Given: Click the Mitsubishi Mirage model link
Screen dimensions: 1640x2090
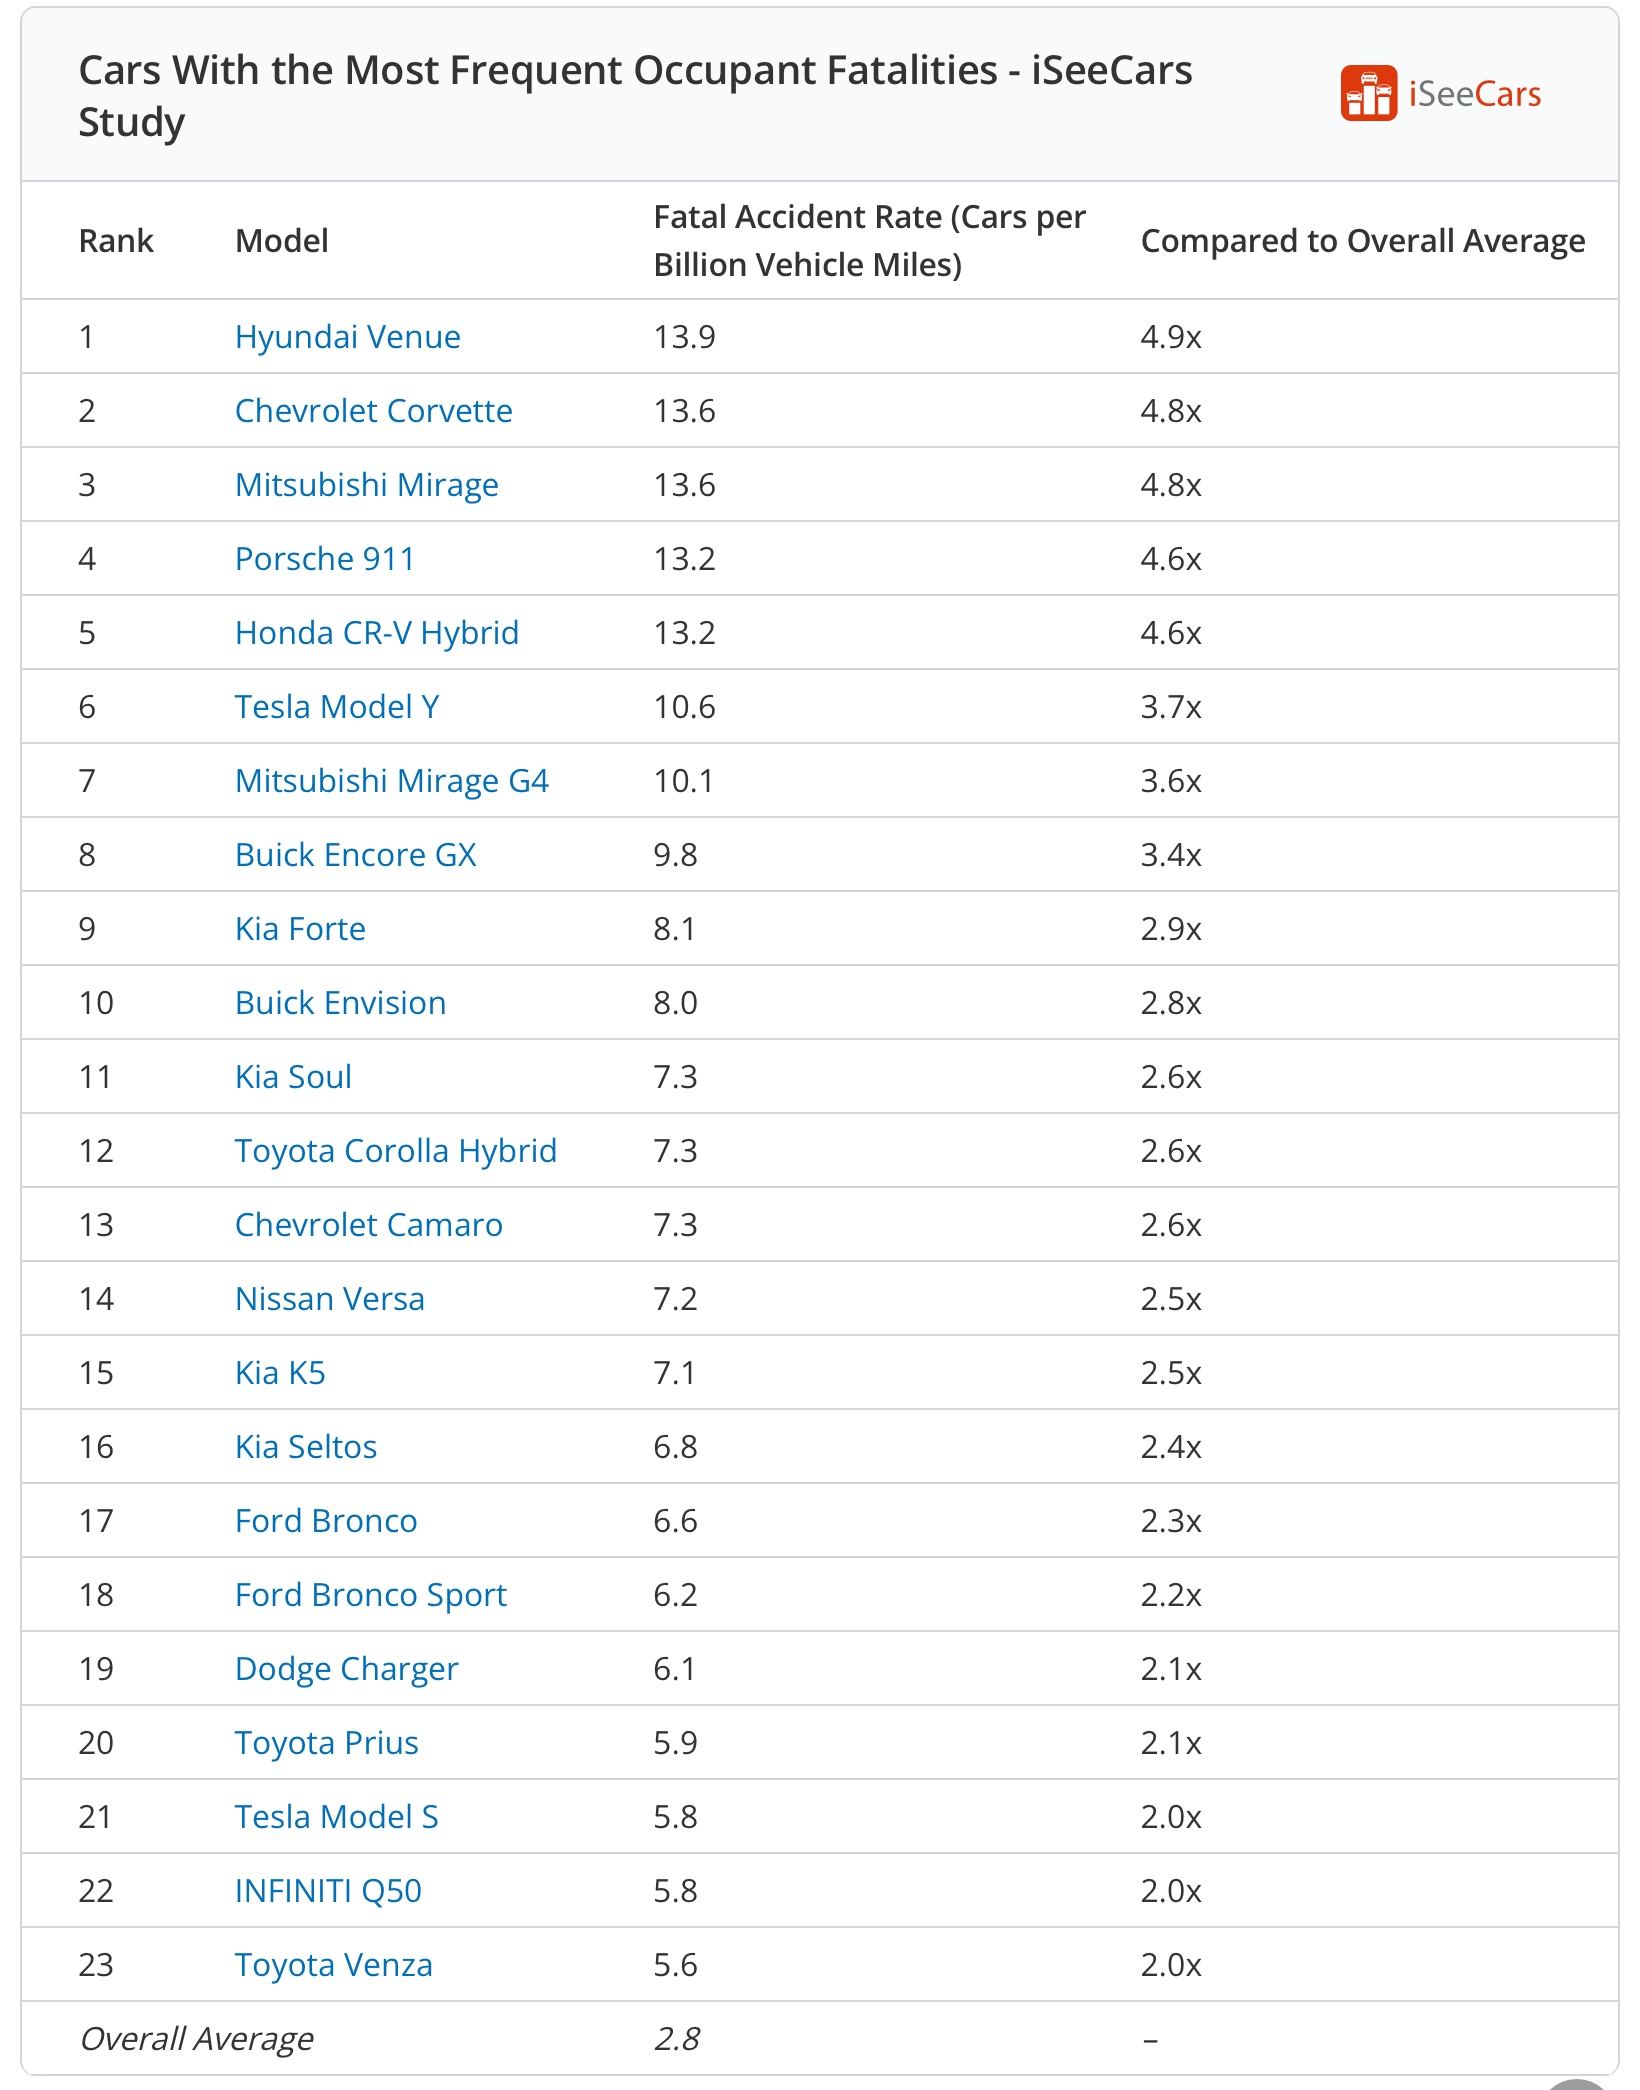Looking at the screenshot, I should 366,485.
